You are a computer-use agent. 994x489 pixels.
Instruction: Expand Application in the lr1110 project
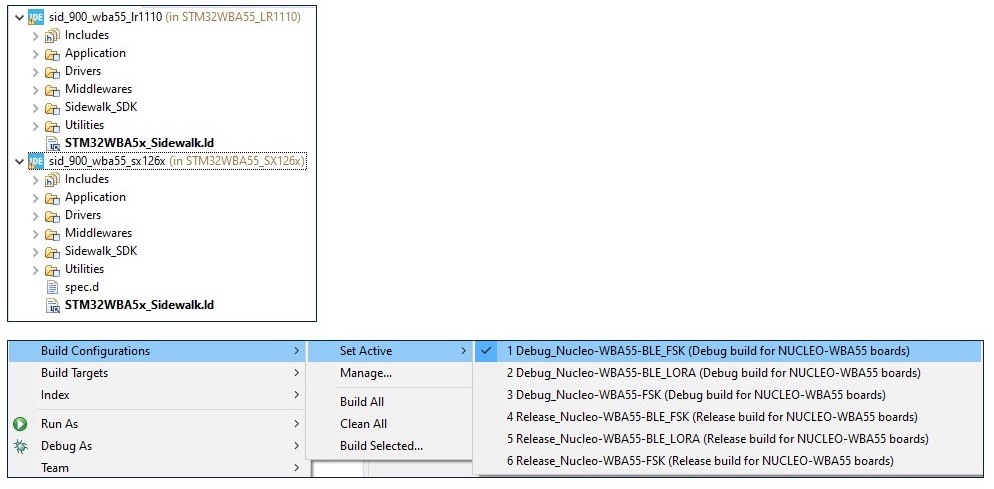click(36, 53)
